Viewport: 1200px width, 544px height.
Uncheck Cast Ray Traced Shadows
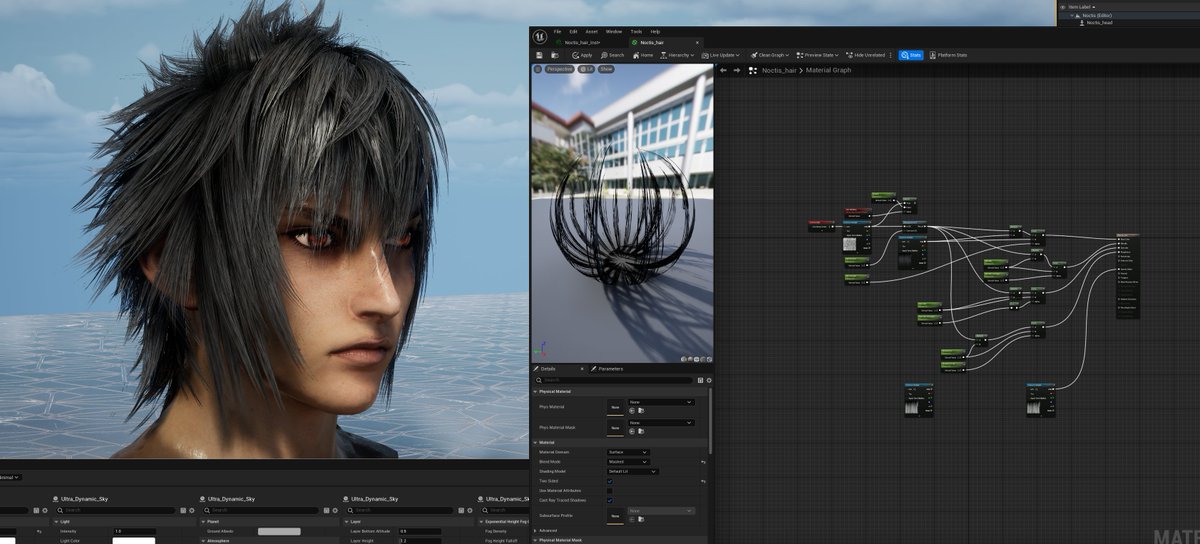tap(610, 500)
